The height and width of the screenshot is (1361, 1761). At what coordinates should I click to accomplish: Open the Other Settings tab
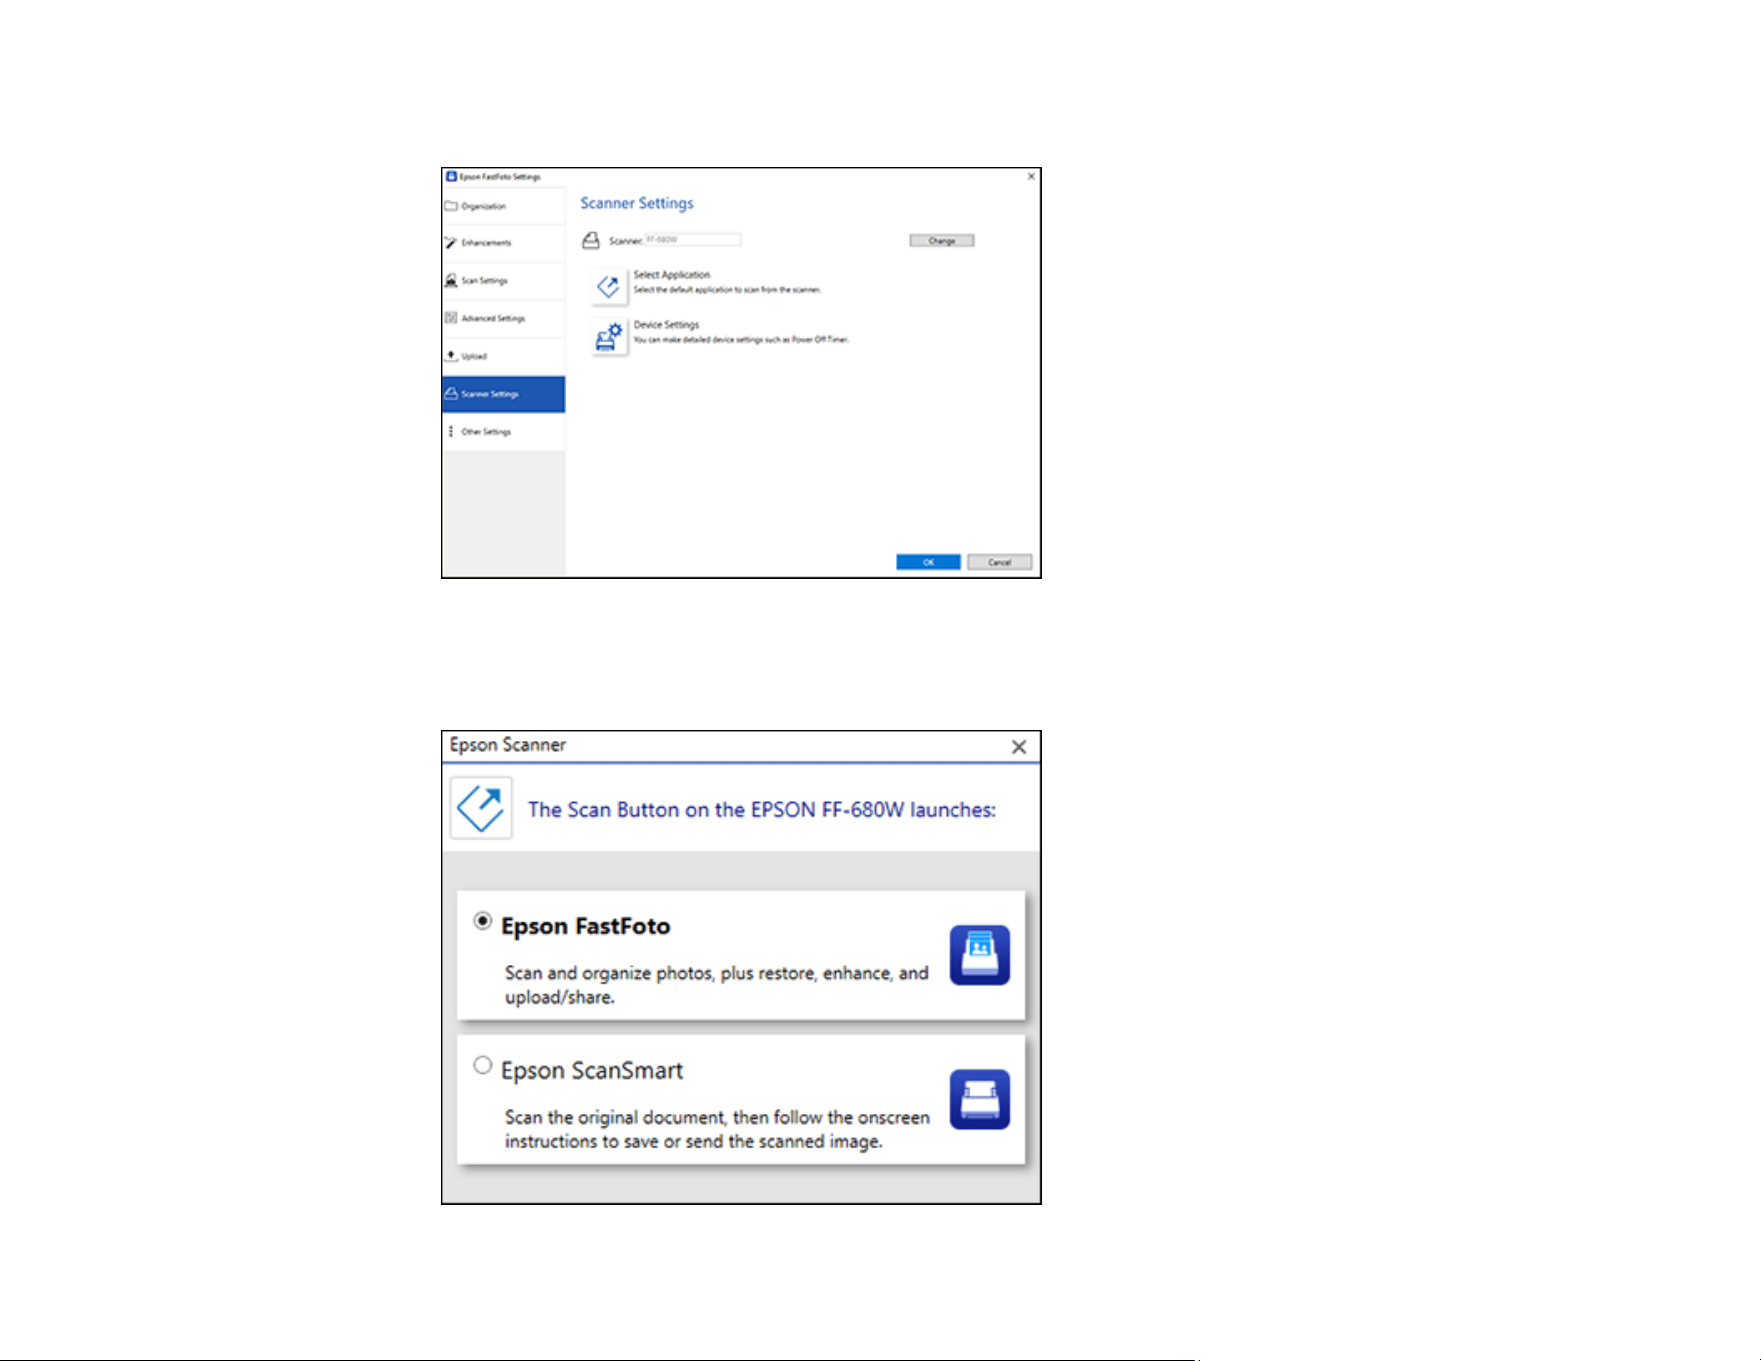(503, 432)
